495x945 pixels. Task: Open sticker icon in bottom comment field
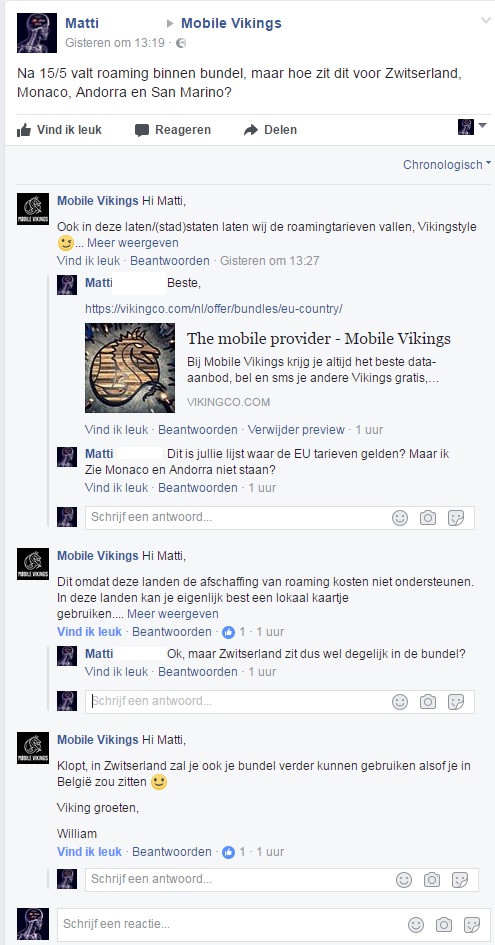[471, 924]
